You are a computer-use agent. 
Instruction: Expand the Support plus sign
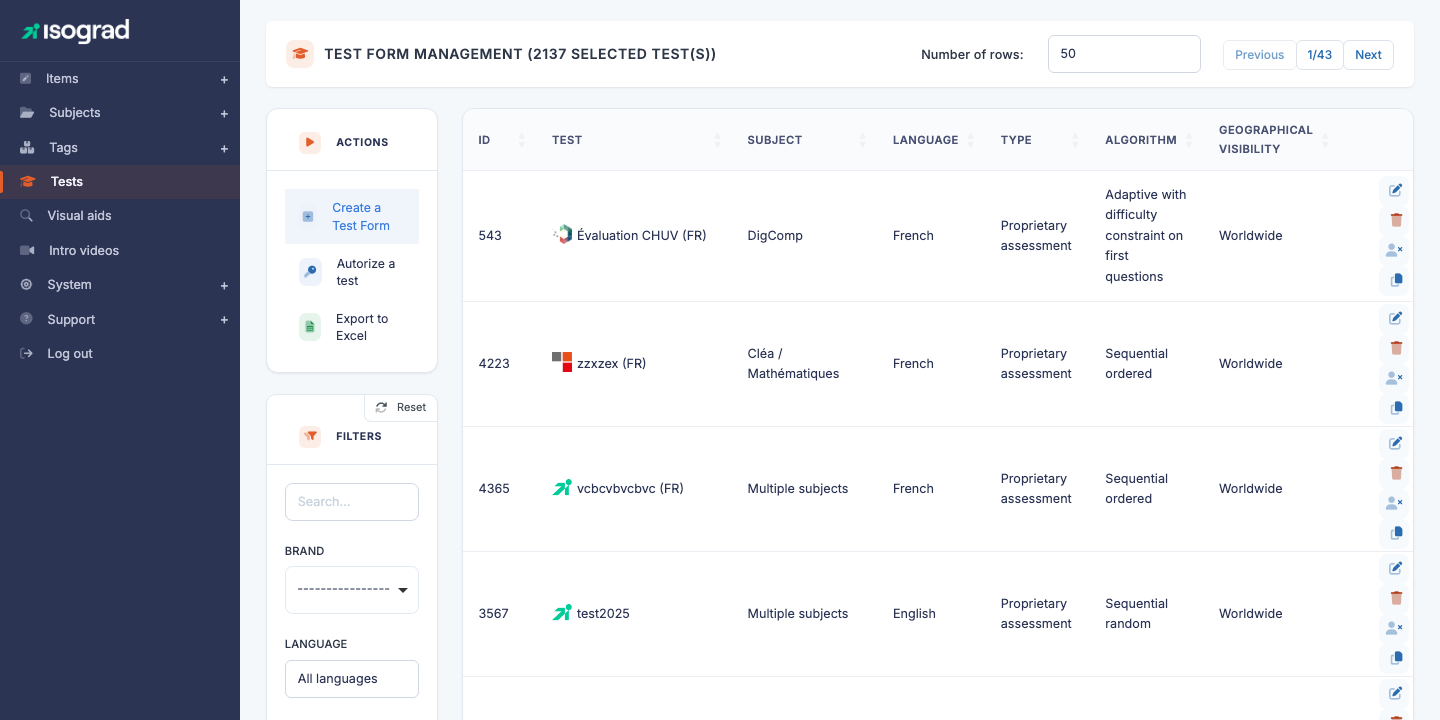click(224, 320)
